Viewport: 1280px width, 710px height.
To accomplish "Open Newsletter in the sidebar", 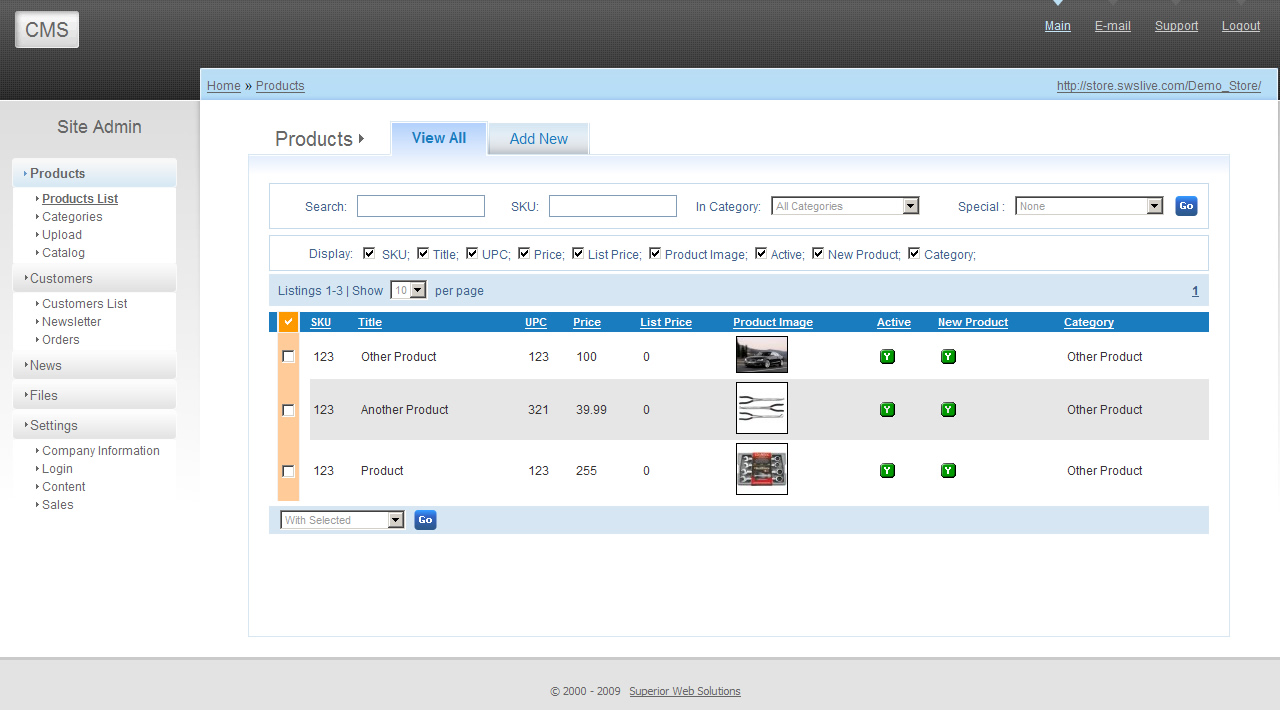I will pyautogui.click(x=72, y=322).
